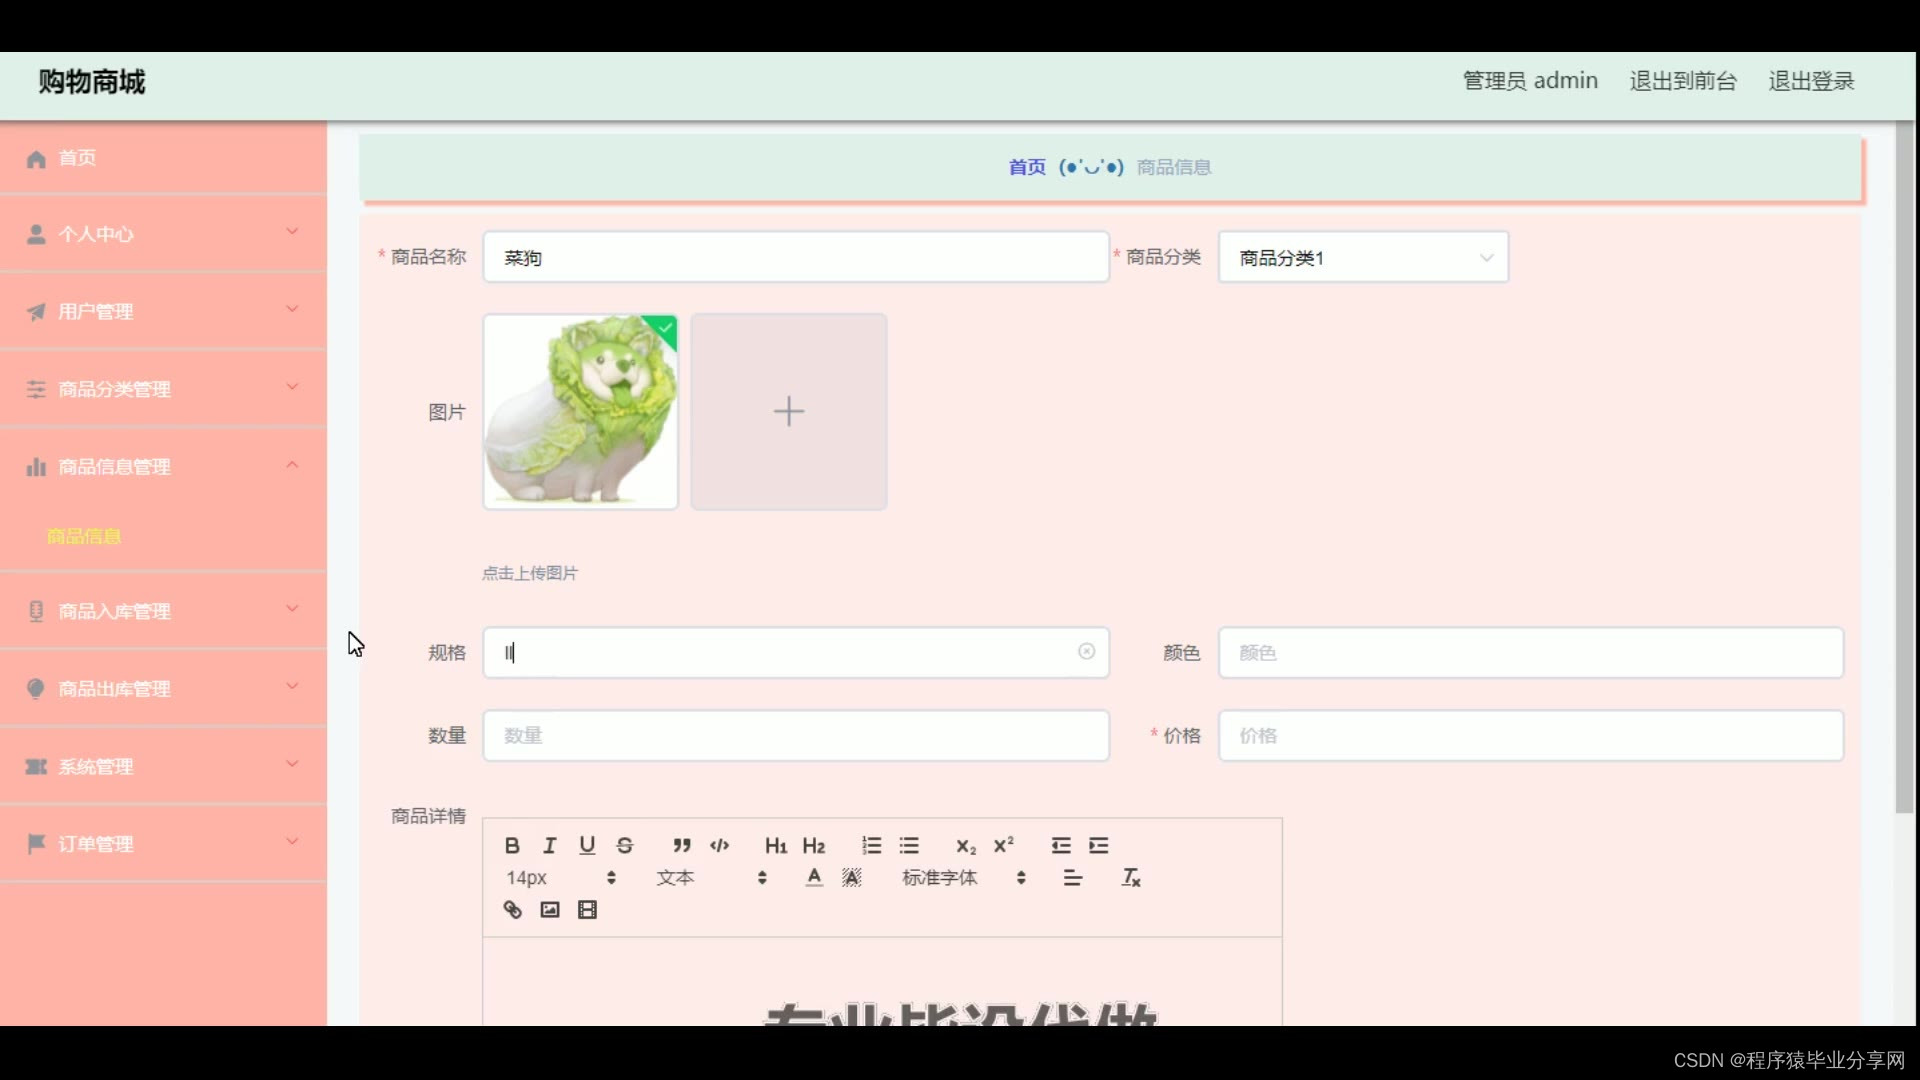Insert a blockquote in editor
This screenshot has width=1920, height=1080.
click(x=682, y=846)
